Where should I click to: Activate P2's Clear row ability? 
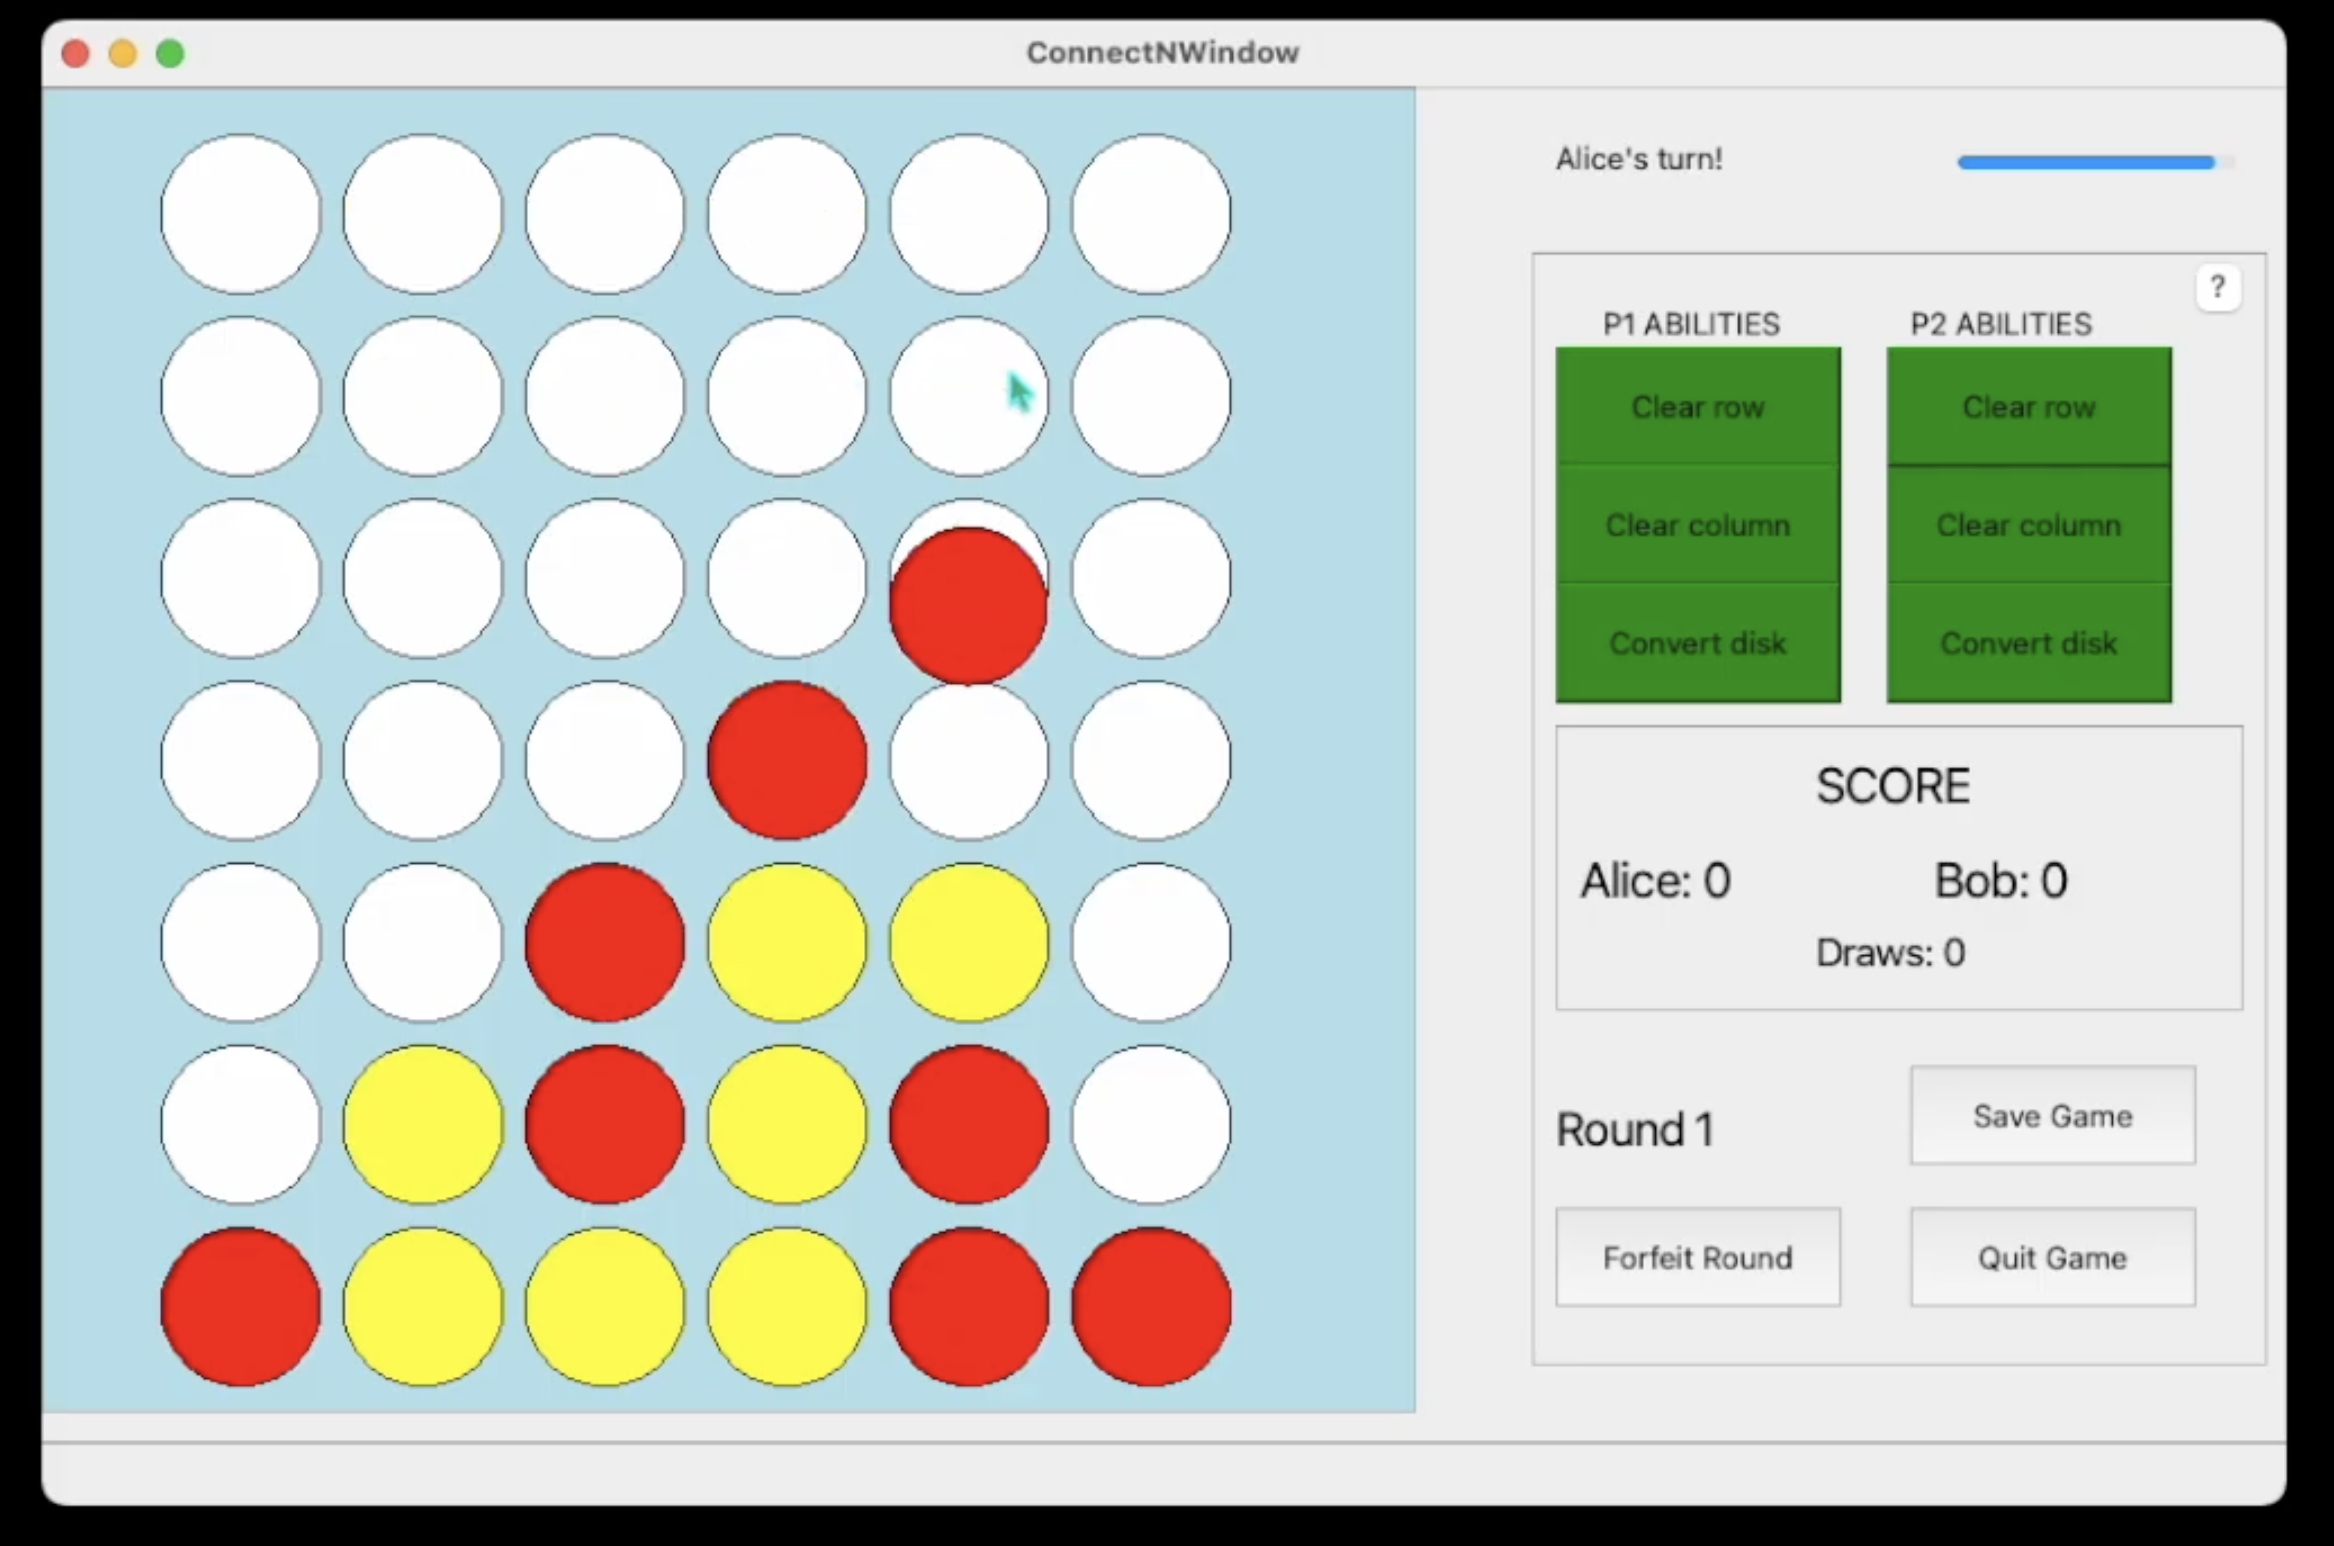pos(2028,407)
